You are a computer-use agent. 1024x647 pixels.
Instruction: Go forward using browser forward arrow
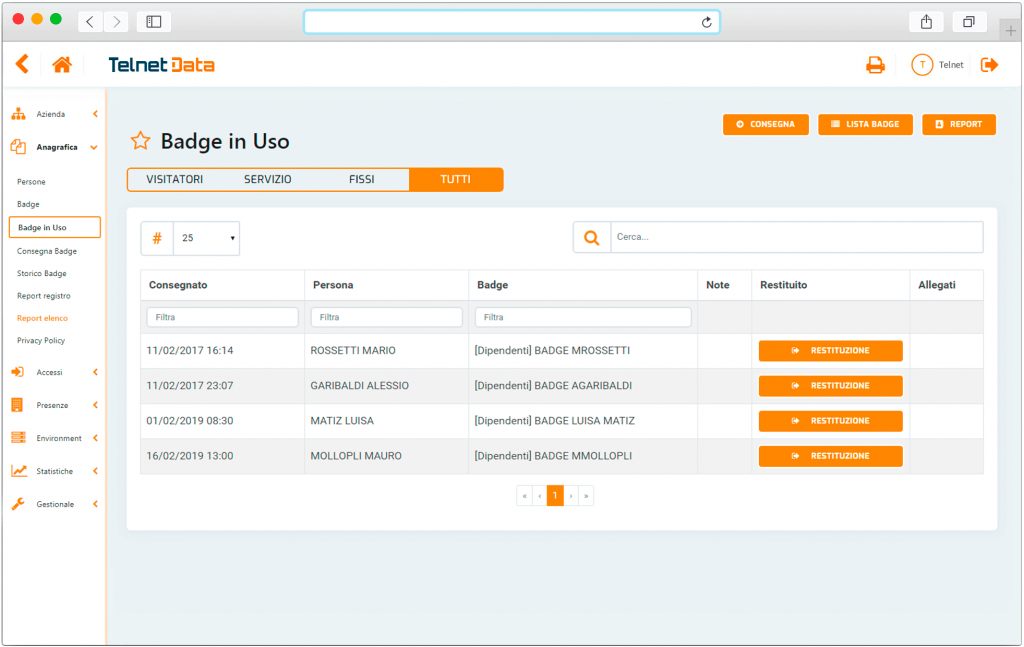tap(116, 22)
